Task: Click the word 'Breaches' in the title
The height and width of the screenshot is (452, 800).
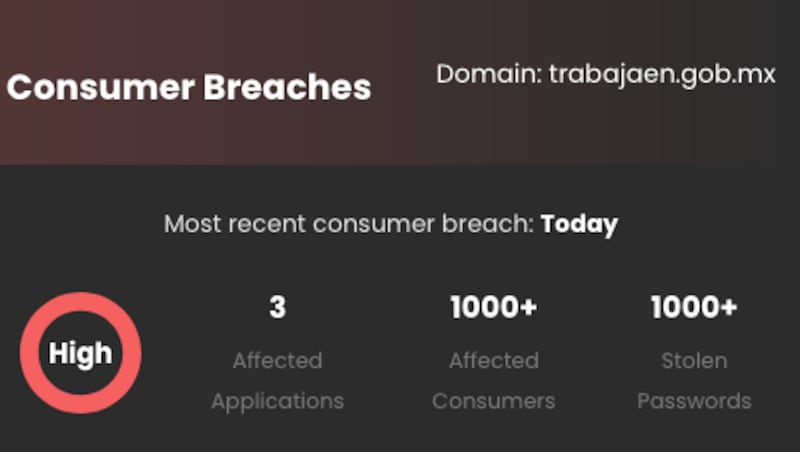Action: tap(287, 87)
